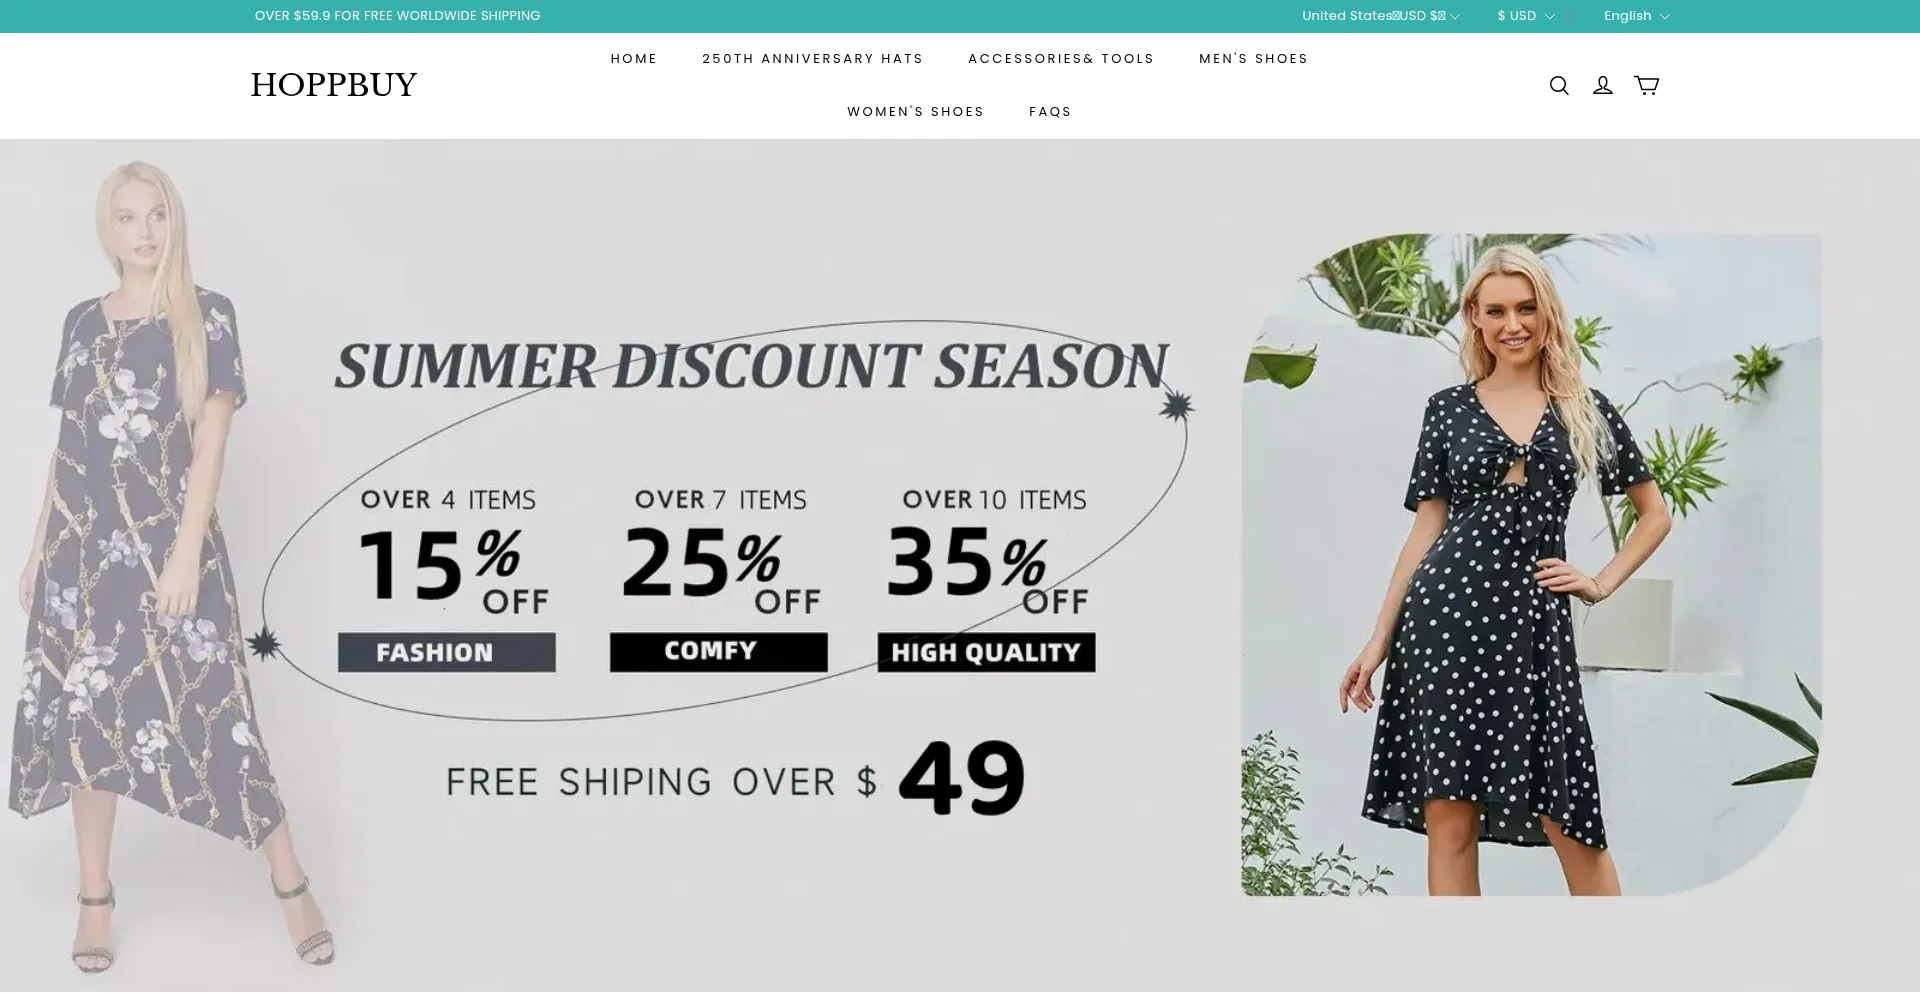Image resolution: width=1920 pixels, height=993 pixels.
Task: Click the HIGH QUALITY banner label
Action: pyautogui.click(x=986, y=652)
